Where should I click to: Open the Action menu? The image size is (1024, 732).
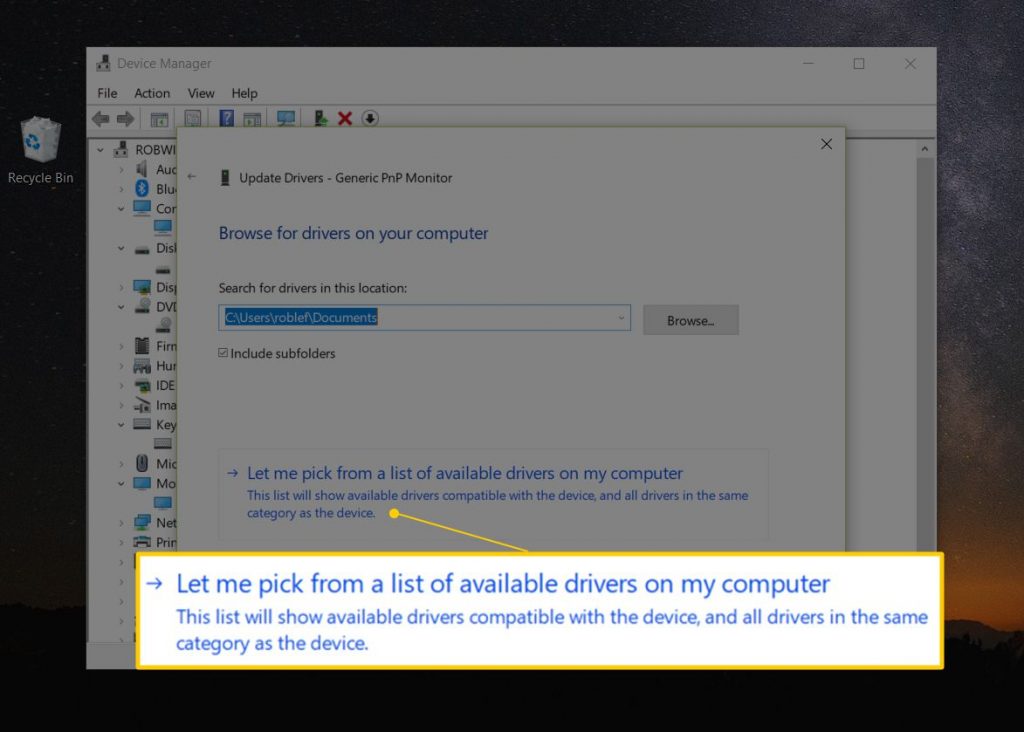coord(152,93)
